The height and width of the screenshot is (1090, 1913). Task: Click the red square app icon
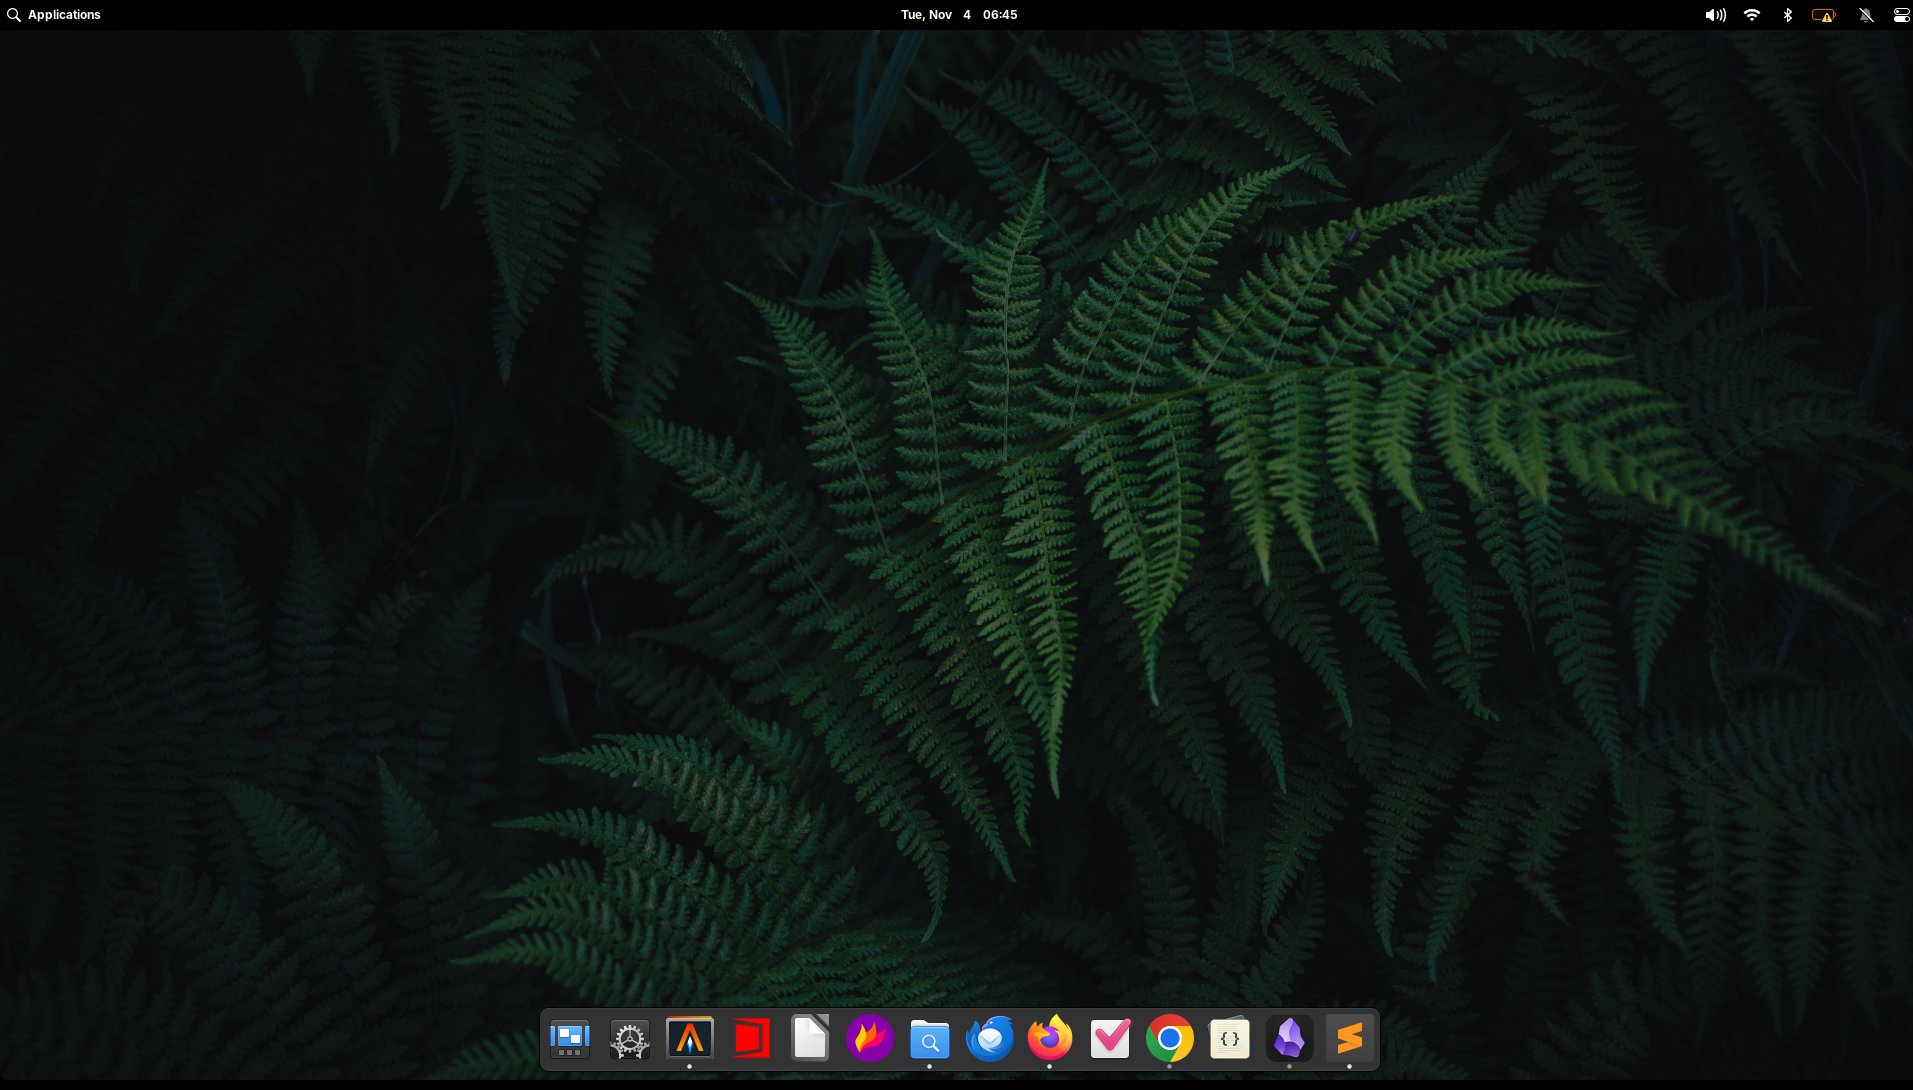[750, 1039]
